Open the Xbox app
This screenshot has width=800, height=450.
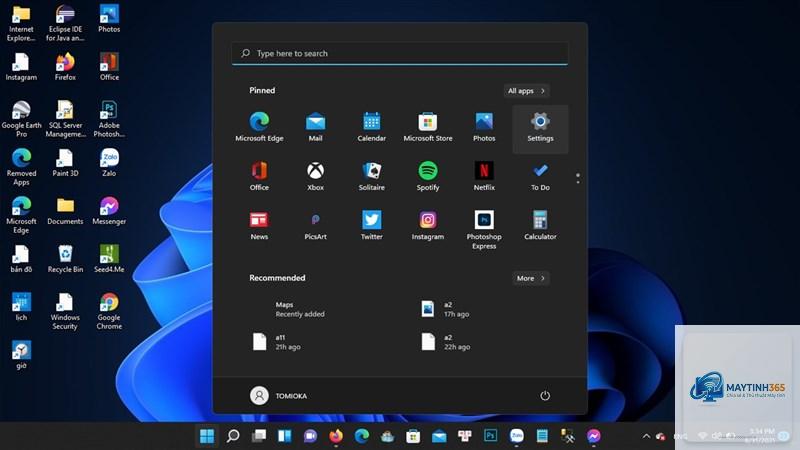coord(315,176)
